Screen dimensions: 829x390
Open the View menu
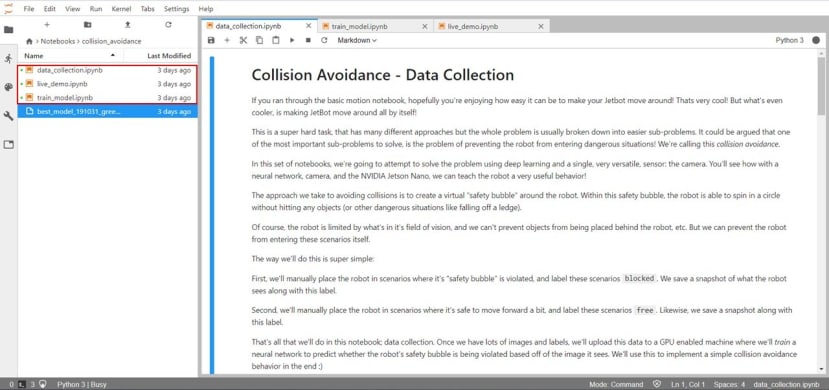[72, 9]
